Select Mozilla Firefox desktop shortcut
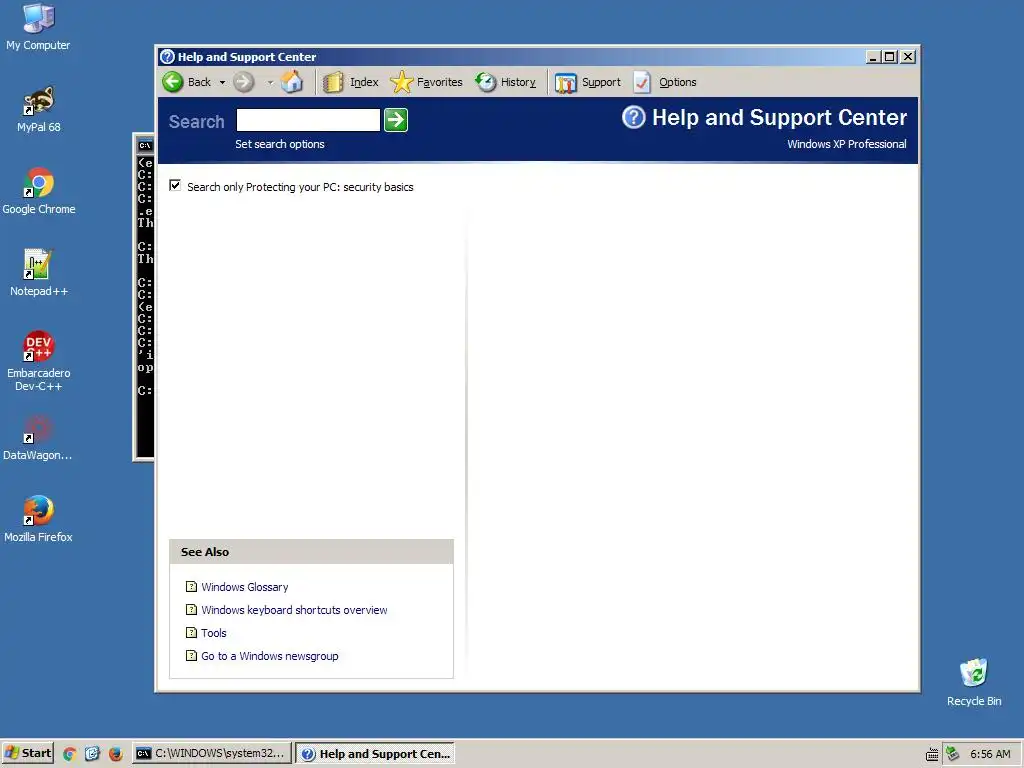1024x768 pixels. tap(38, 519)
